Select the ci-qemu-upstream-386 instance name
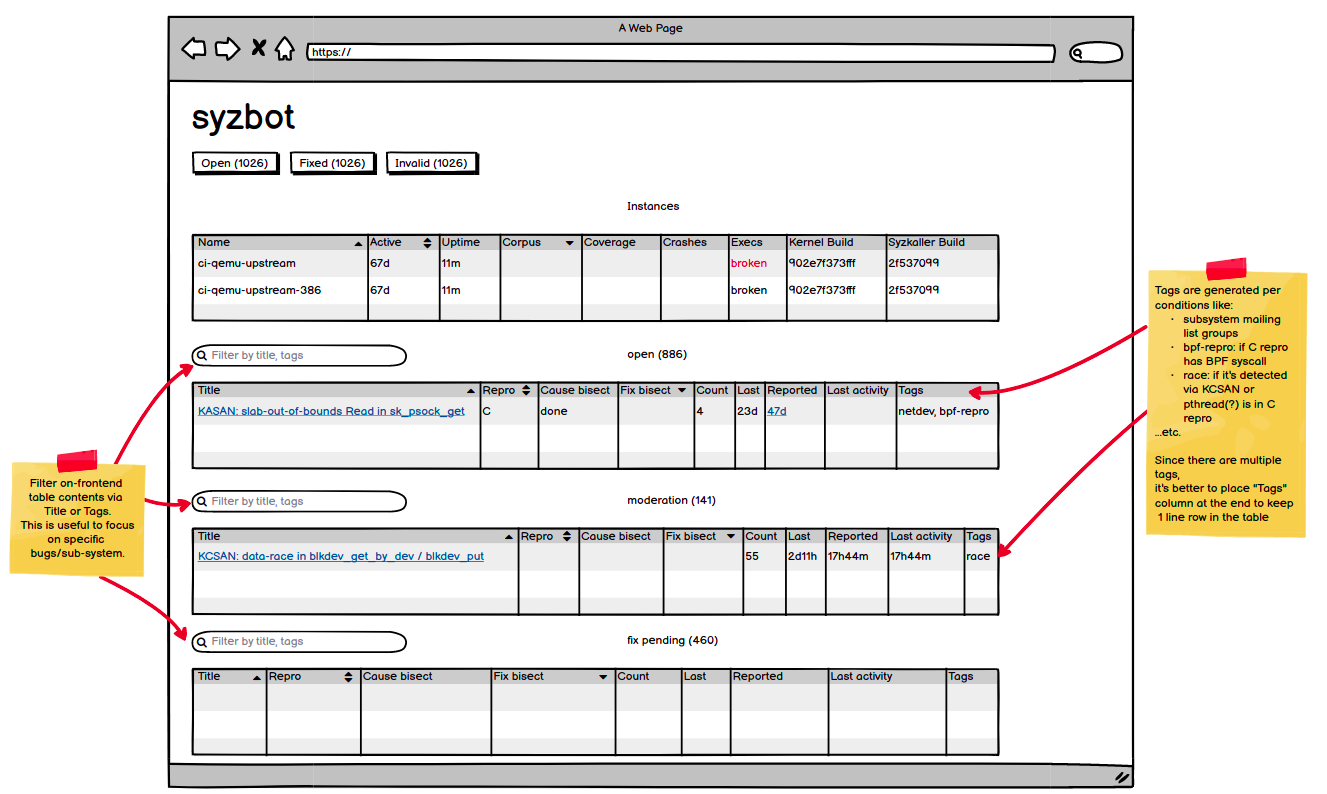The image size is (1327, 794). coord(259,290)
